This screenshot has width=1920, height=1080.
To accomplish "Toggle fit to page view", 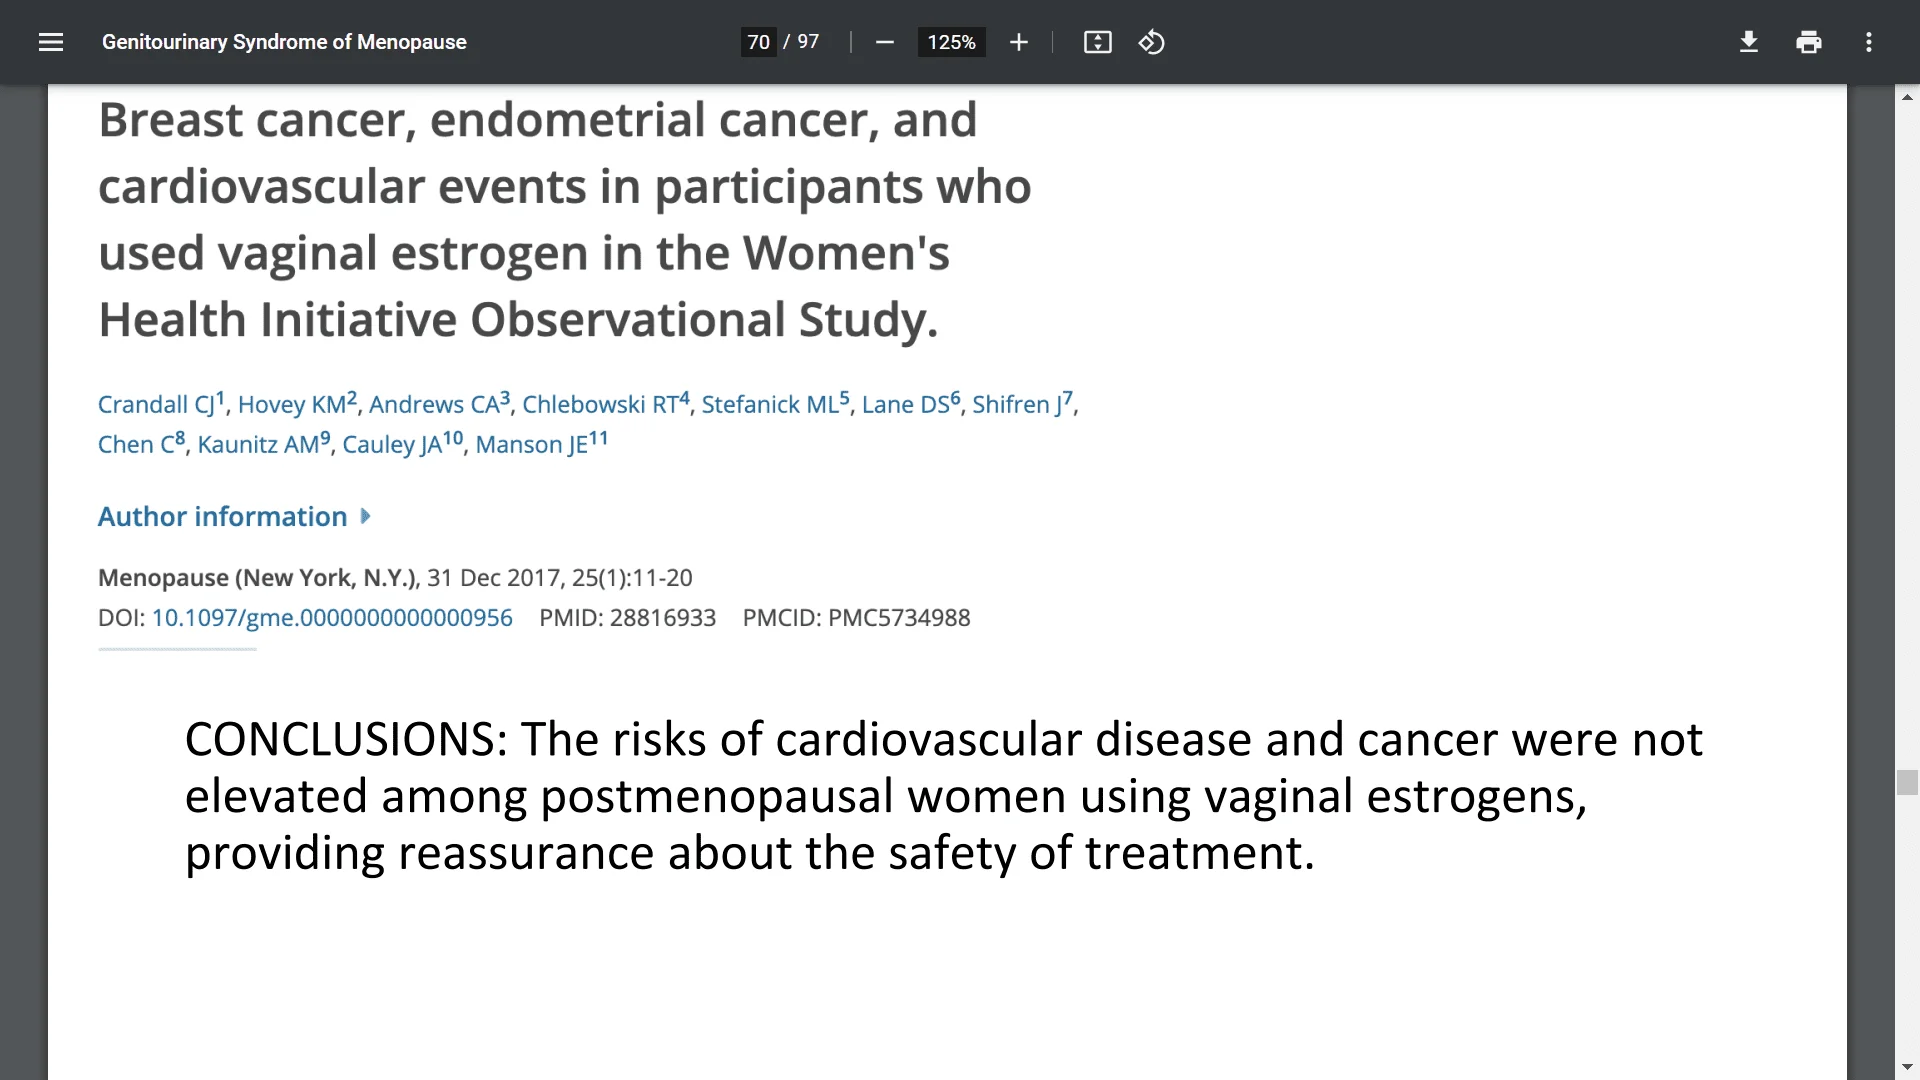I will [x=1097, y=42].
